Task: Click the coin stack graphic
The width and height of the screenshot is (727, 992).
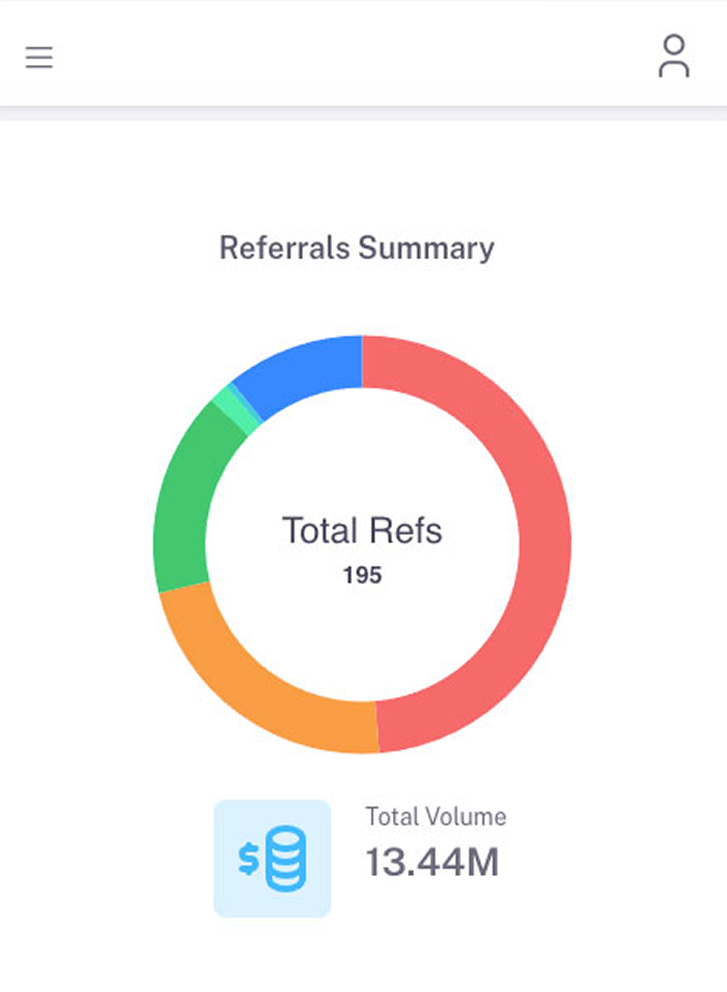Action: 286,859
